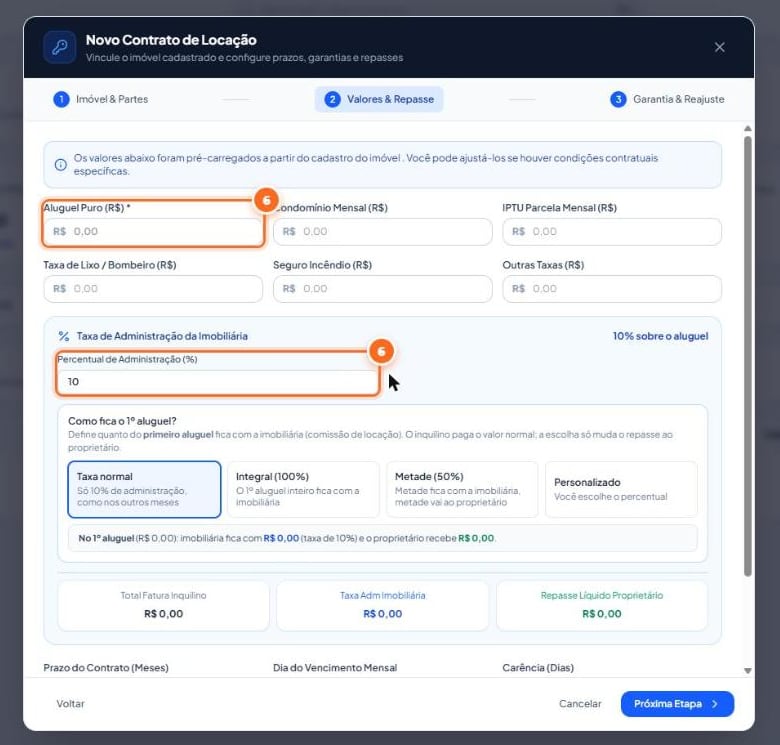Click the key icon in the dialog header
The image size is (780, 745).
tap(60, 48)
